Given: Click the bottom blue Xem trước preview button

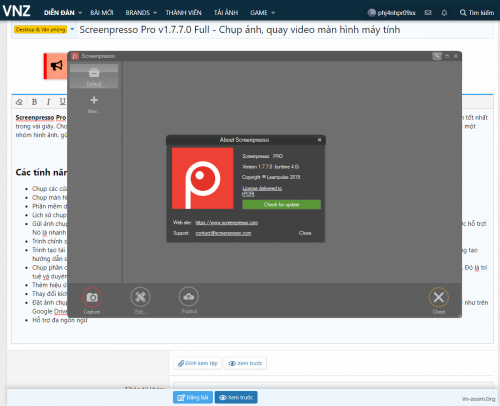Looking at the screenshot, I should [236, 397].
